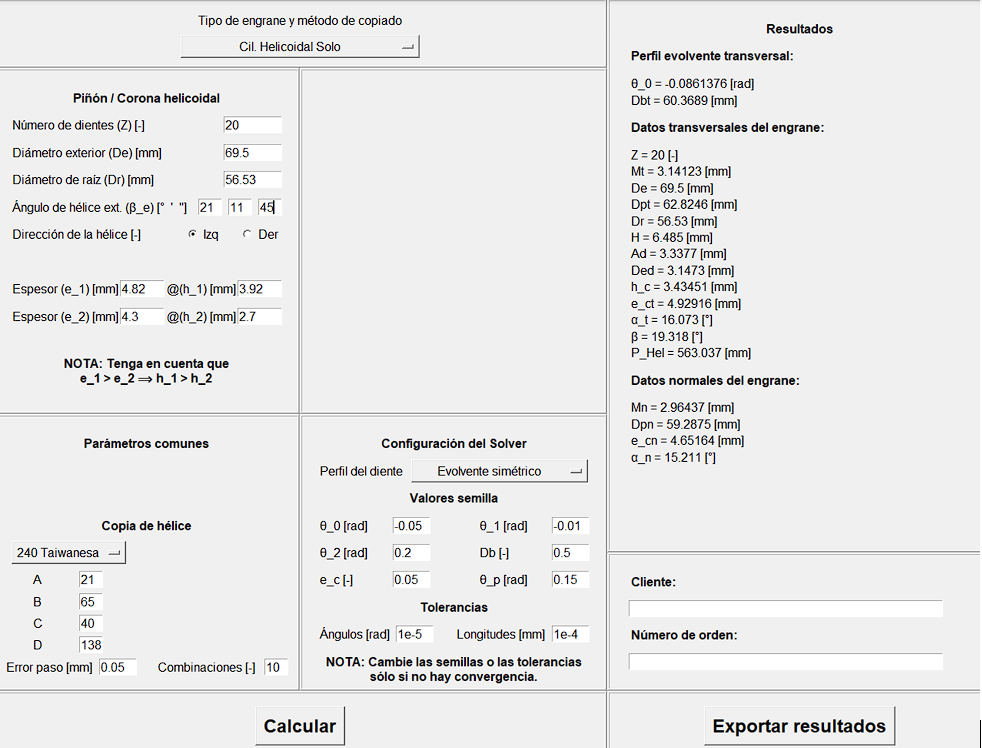Focus the Número de orden field
This screenshot has height=748, width=982.
click(785, 662)
